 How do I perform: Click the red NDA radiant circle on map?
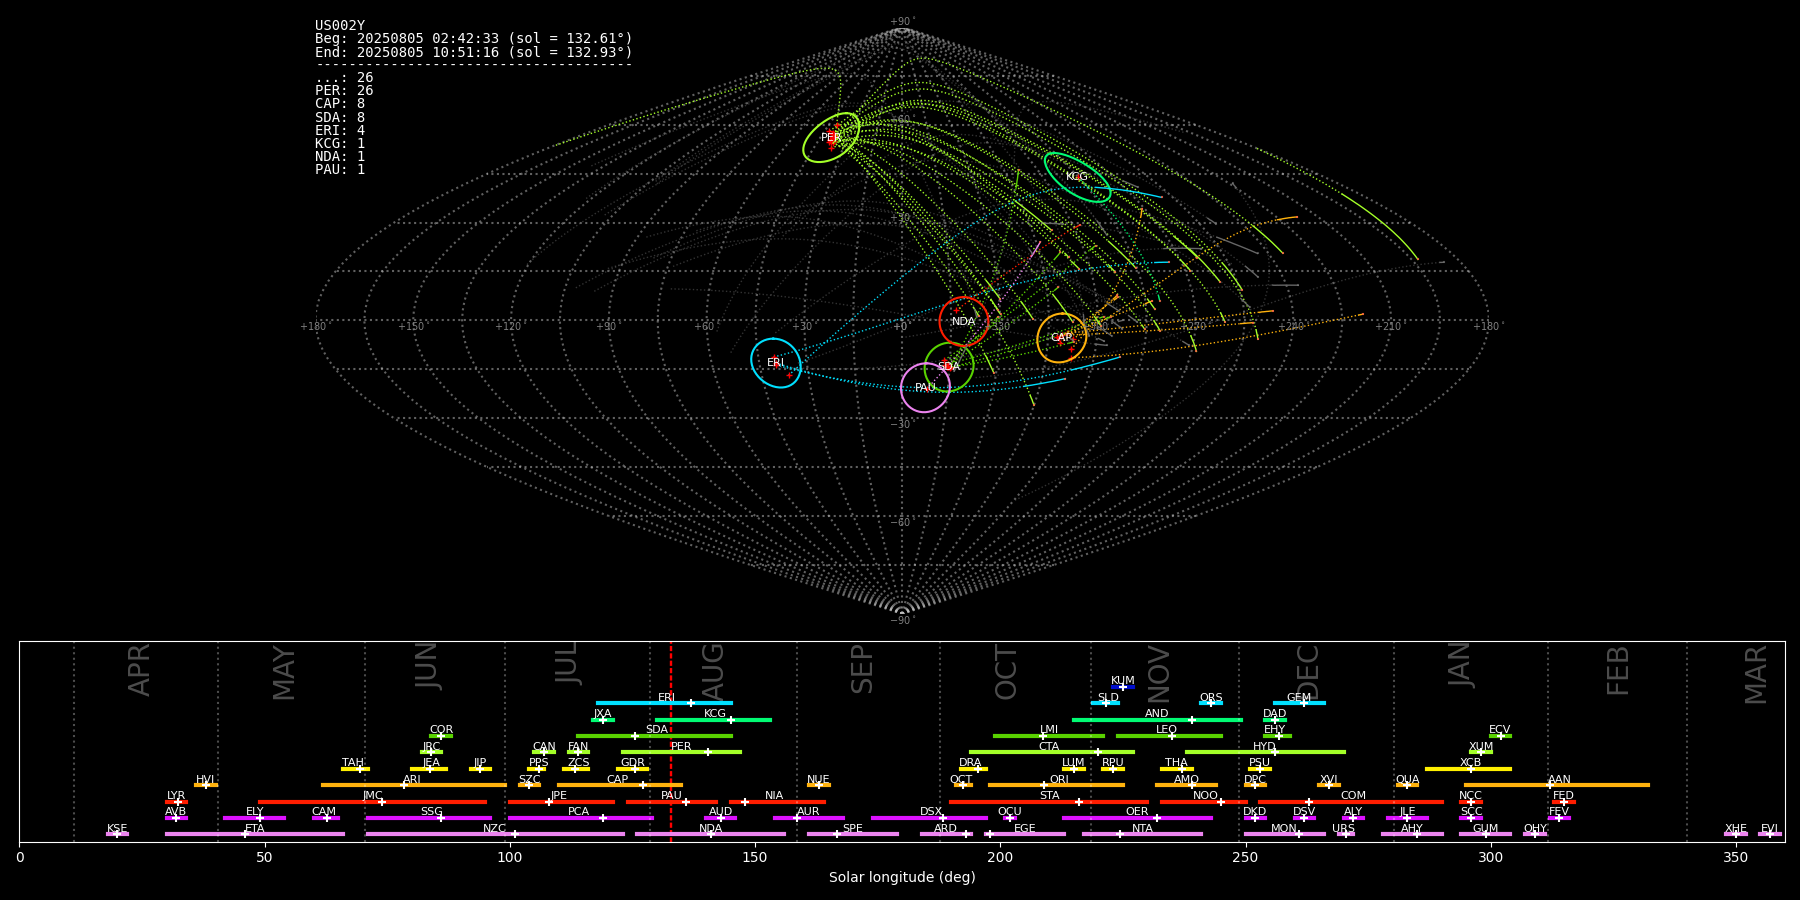pos(964,321)
